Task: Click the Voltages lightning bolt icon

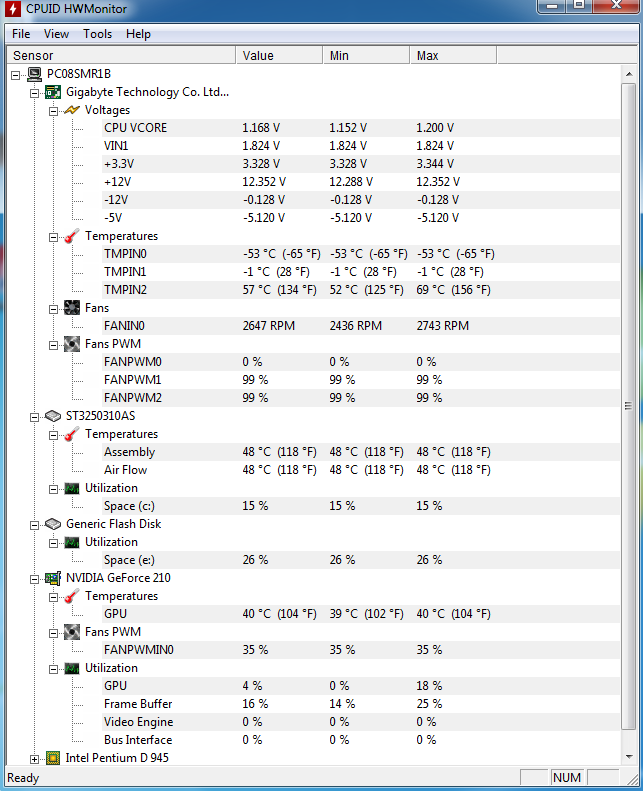Action: click(x=72, y=110)
